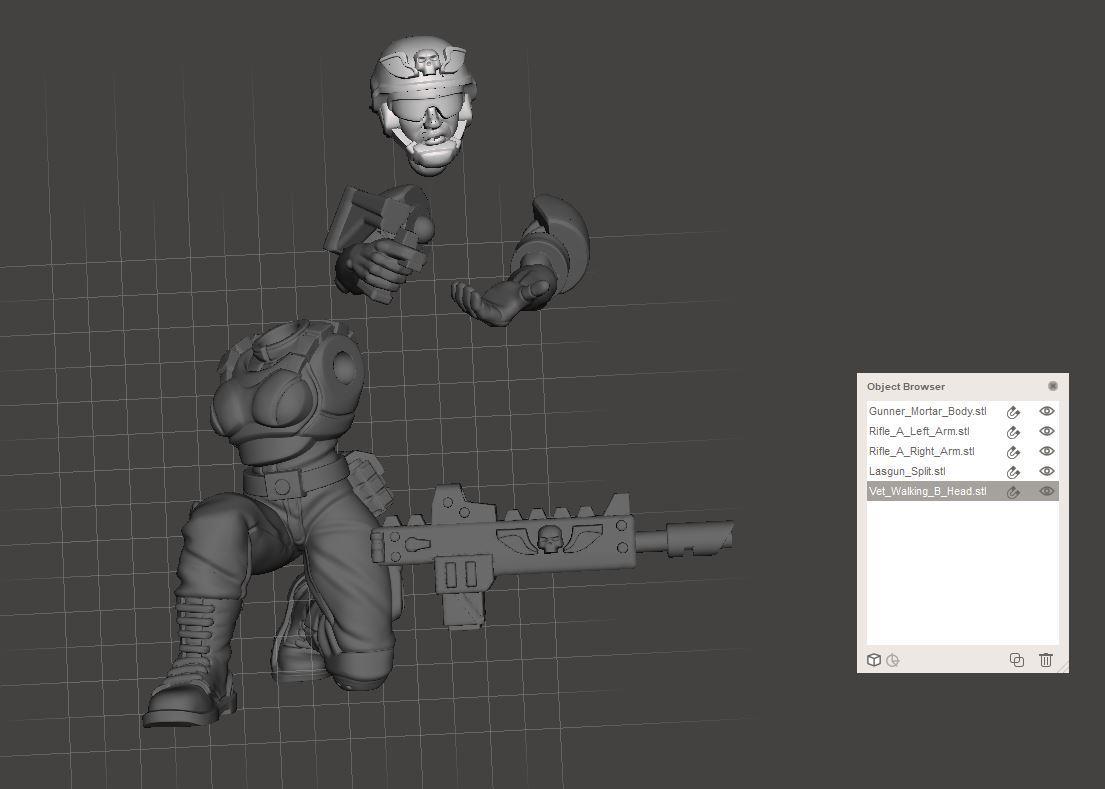
Task: Toggle visibility of Rifle_A_Left_Arm.stl
Action: click(x=1047, y=431)
